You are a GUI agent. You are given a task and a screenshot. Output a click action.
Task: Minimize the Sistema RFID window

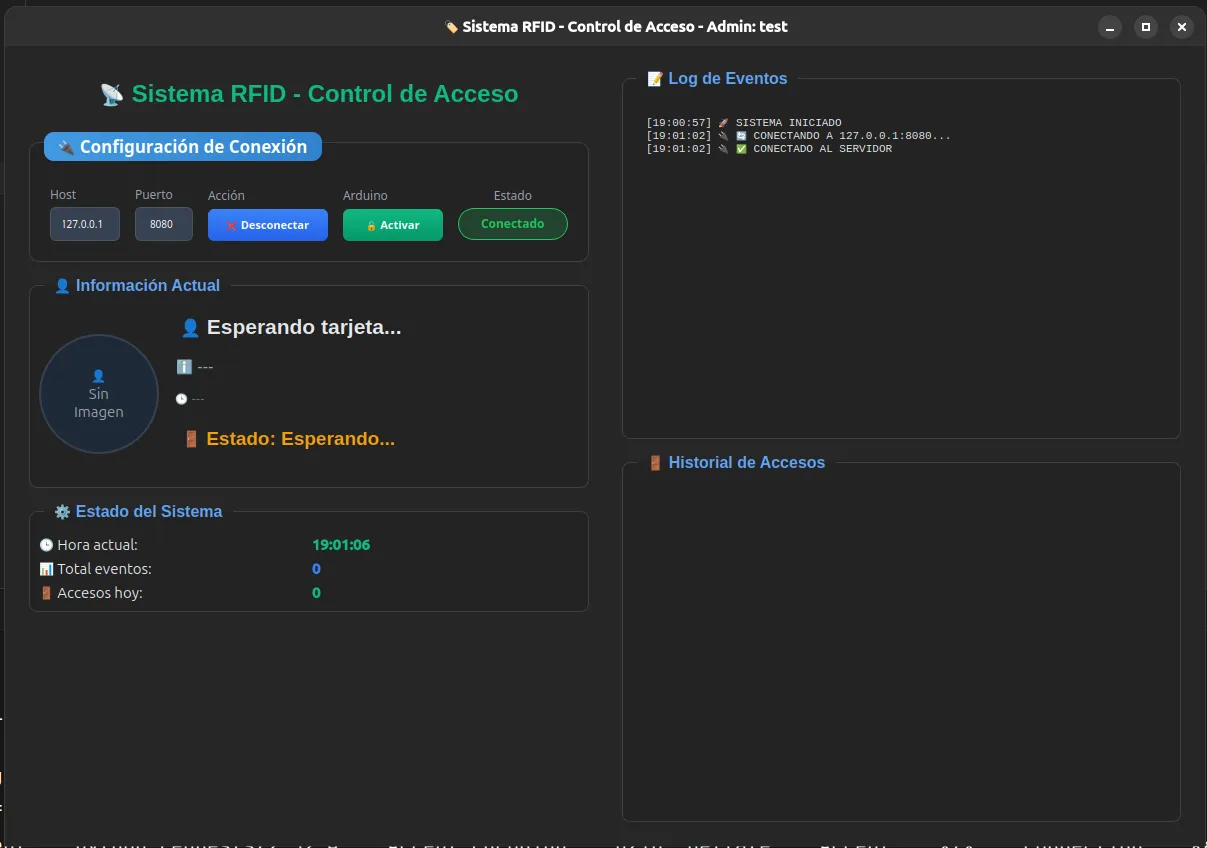1110,27
